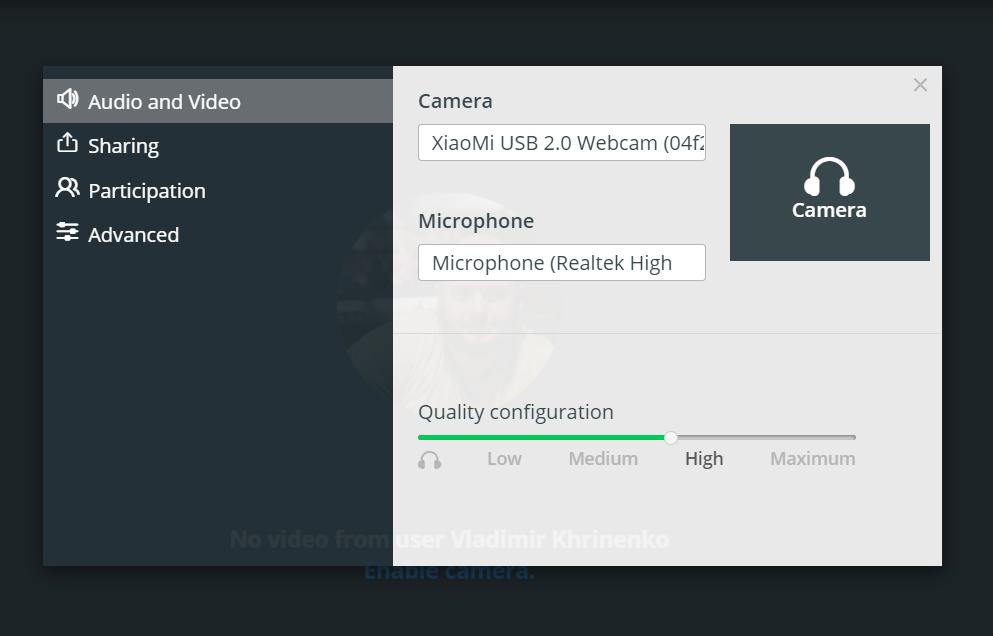Click the share upload icon beside Sharing
This screenshot has height=636, width=993.
coord(67,143)
